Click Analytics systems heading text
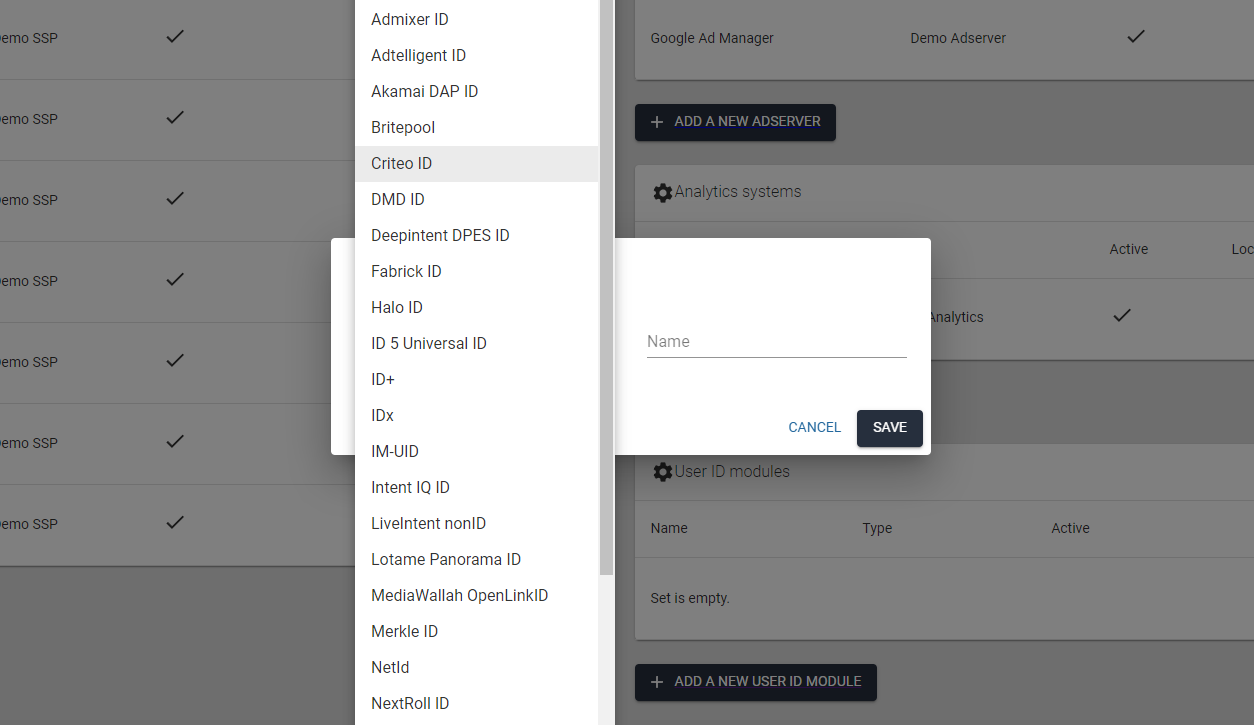Screen dimensions: 1254x725 coord(738,192)
